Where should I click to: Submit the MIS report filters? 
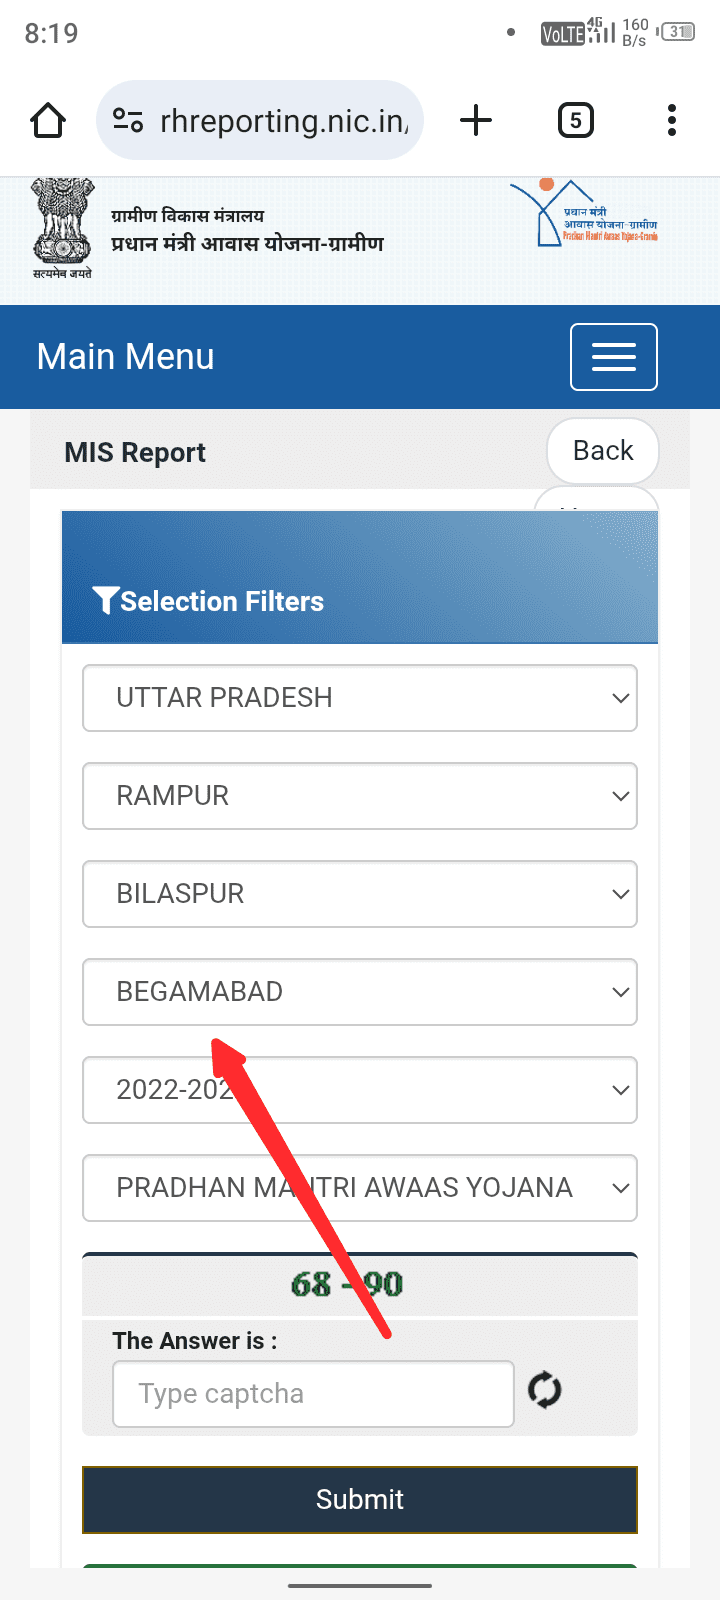(360, 1499)
